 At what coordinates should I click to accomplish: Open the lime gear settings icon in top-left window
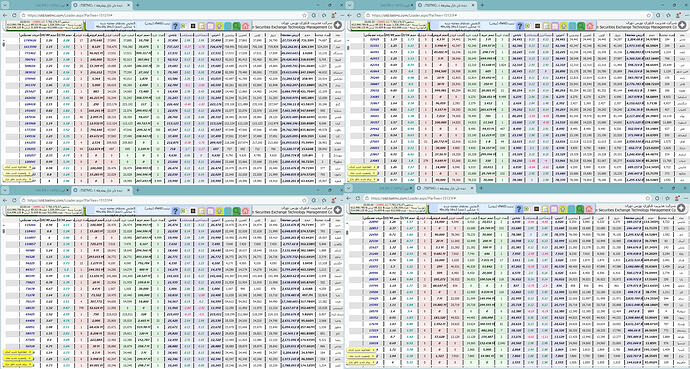(219, 26)
